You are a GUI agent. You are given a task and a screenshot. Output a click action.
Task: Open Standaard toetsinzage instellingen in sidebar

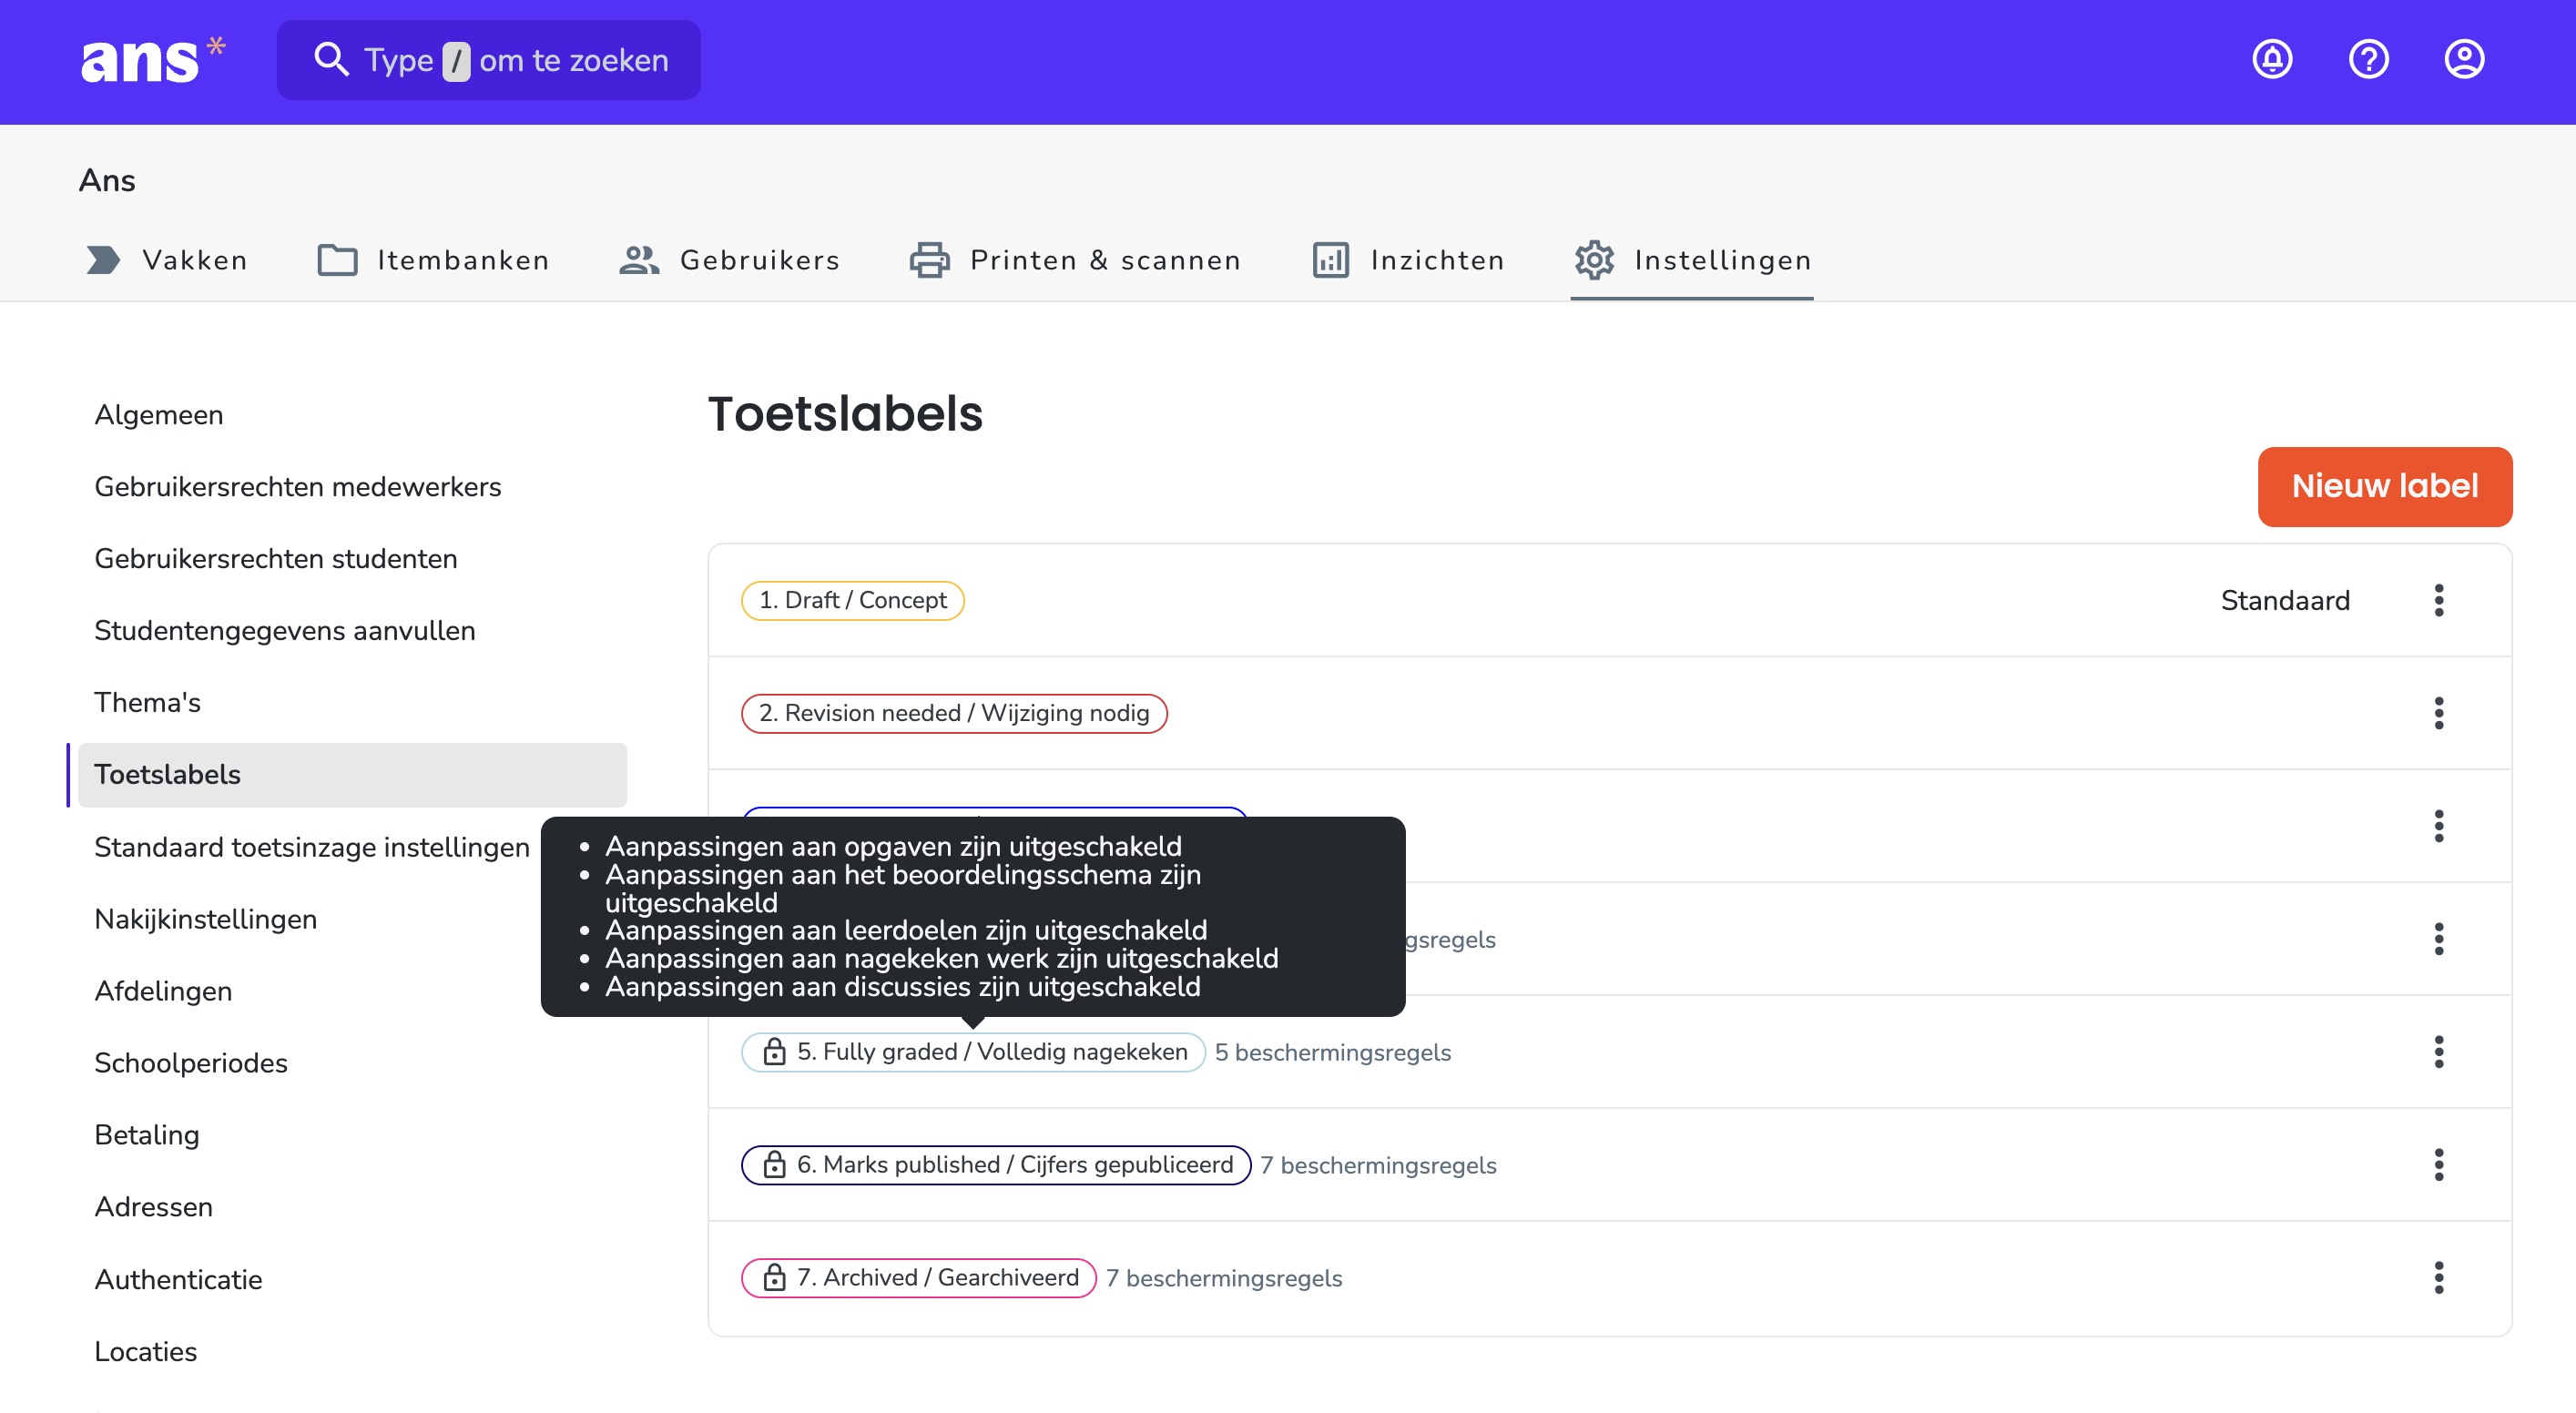[312, 847]
